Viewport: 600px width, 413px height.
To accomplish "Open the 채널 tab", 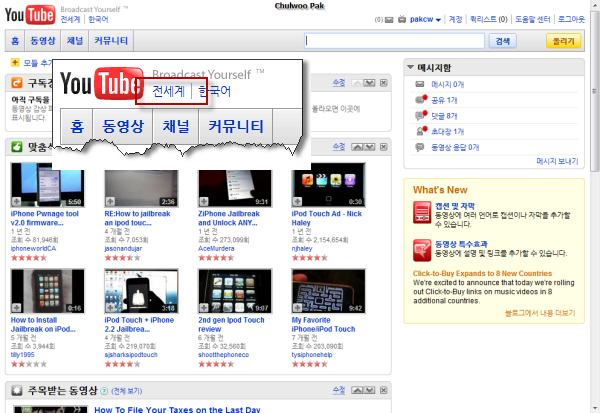I will pyautogui.click(x=75, y=41).
